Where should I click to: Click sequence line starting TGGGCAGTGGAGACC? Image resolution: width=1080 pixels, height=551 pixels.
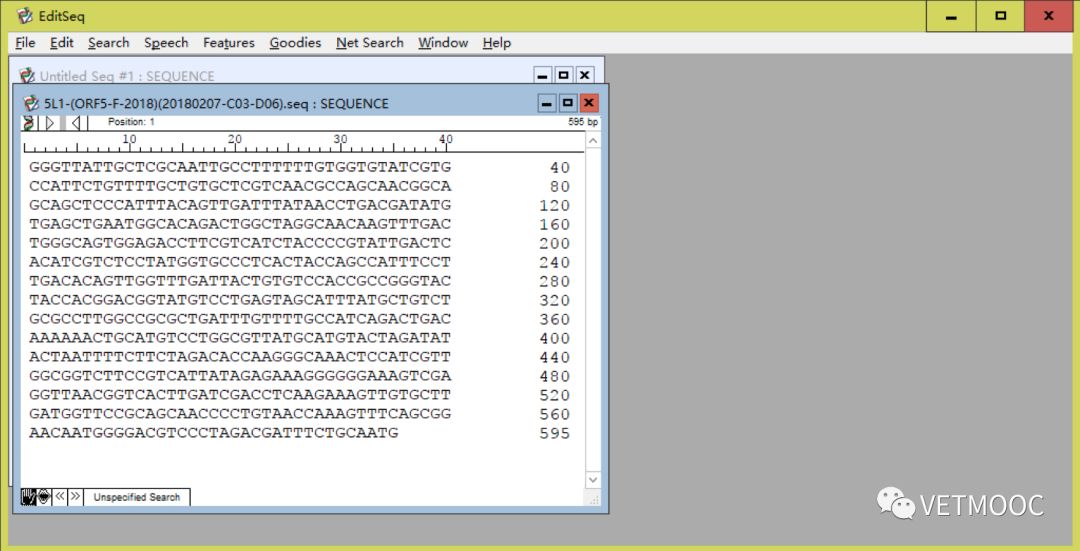240,243
